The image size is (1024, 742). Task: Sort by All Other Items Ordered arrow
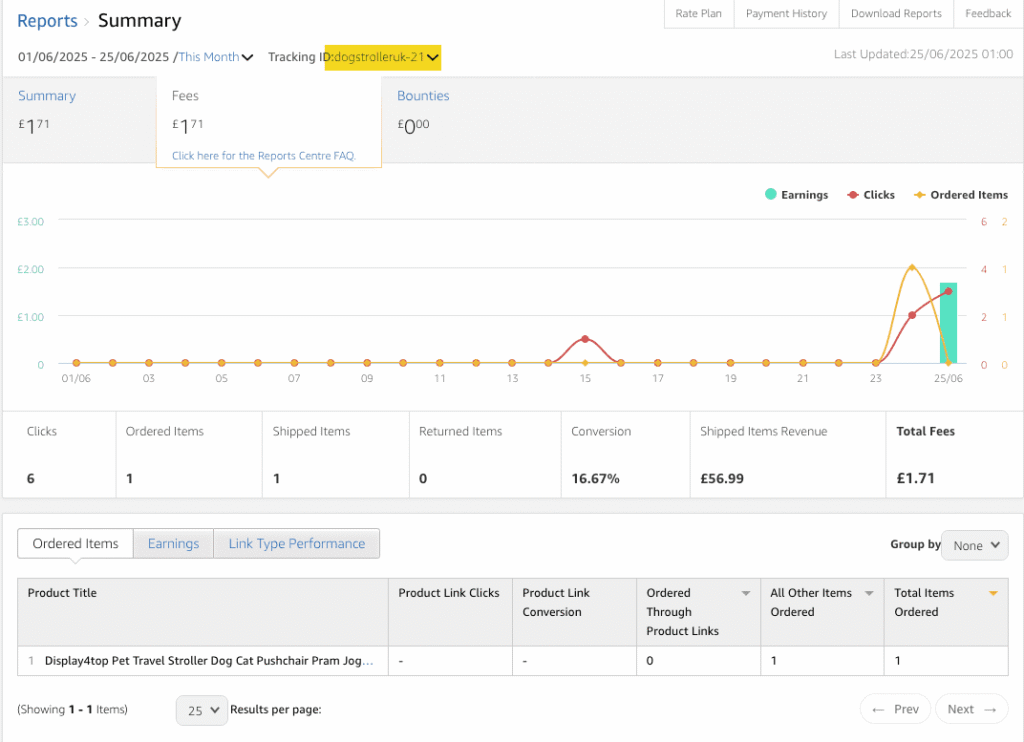pos(869,593)
